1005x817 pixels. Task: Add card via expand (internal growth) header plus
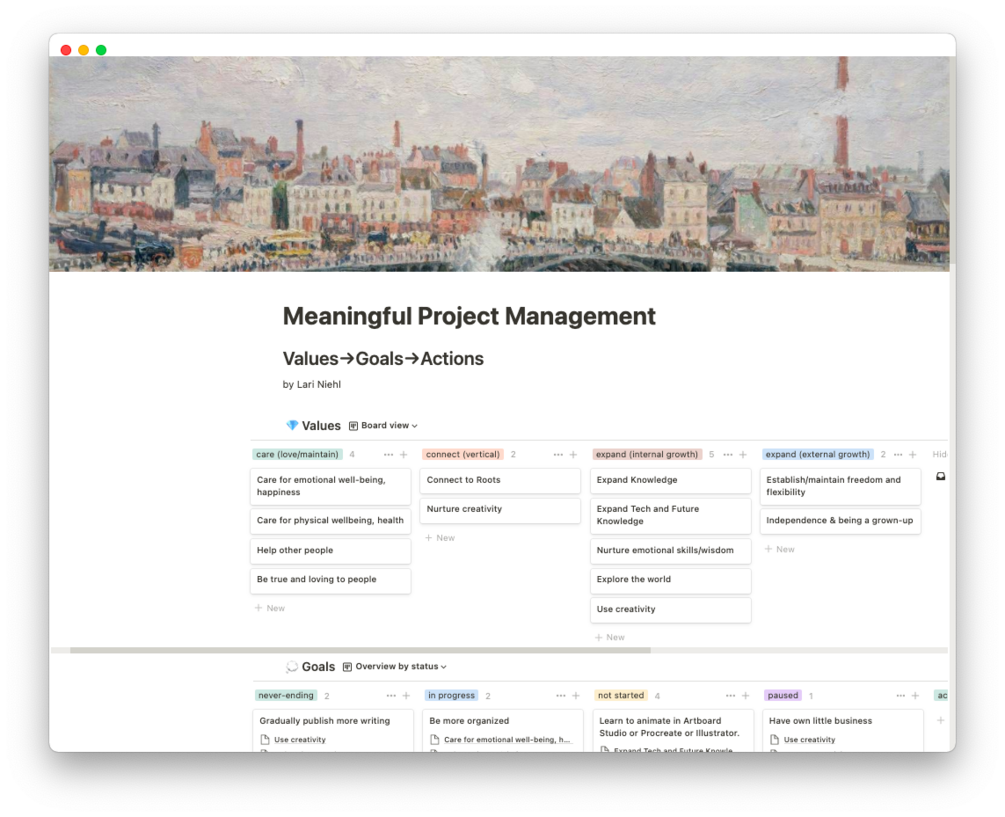coord(743,454)
